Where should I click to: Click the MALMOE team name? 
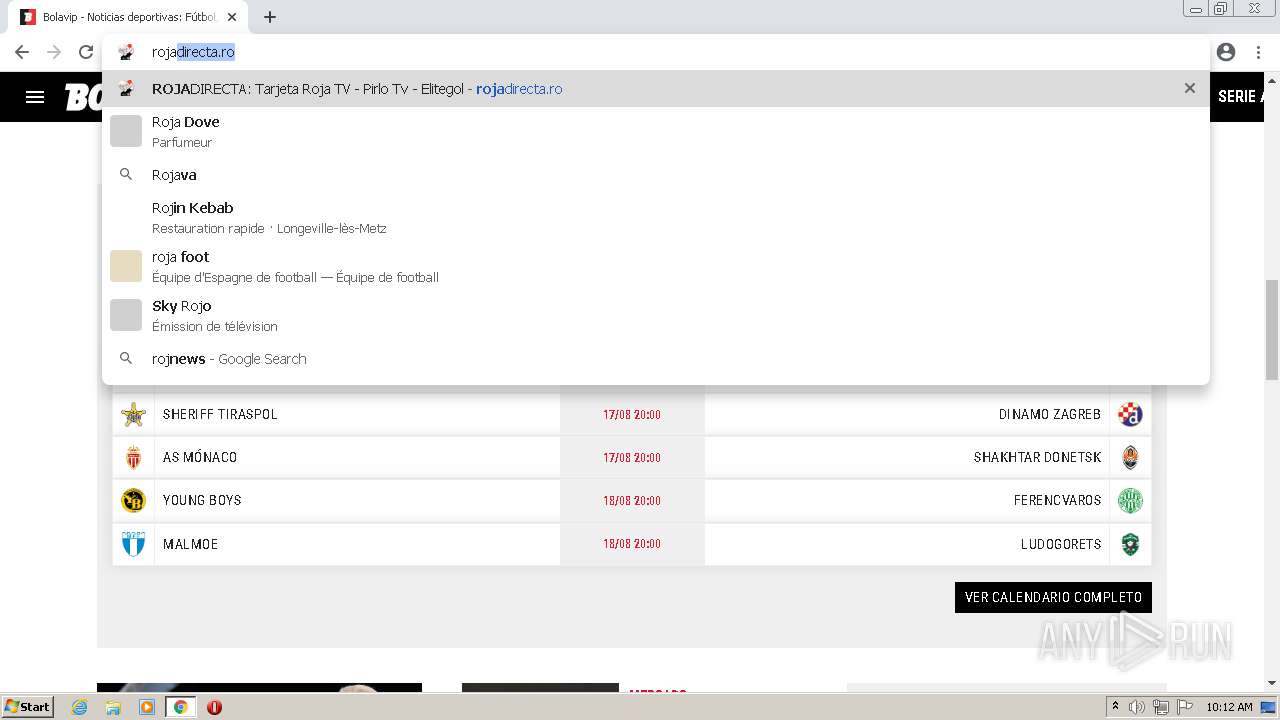click(190, 544)
